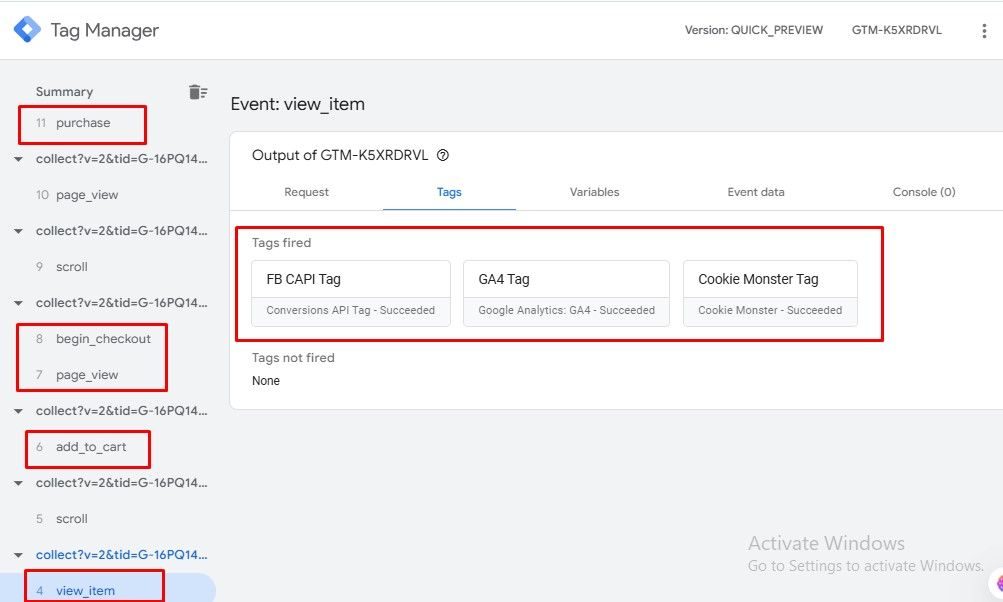The image size is (1003, 602).
Task: Select the Summary entry in sidebar
Action: [x=64, y=92]
